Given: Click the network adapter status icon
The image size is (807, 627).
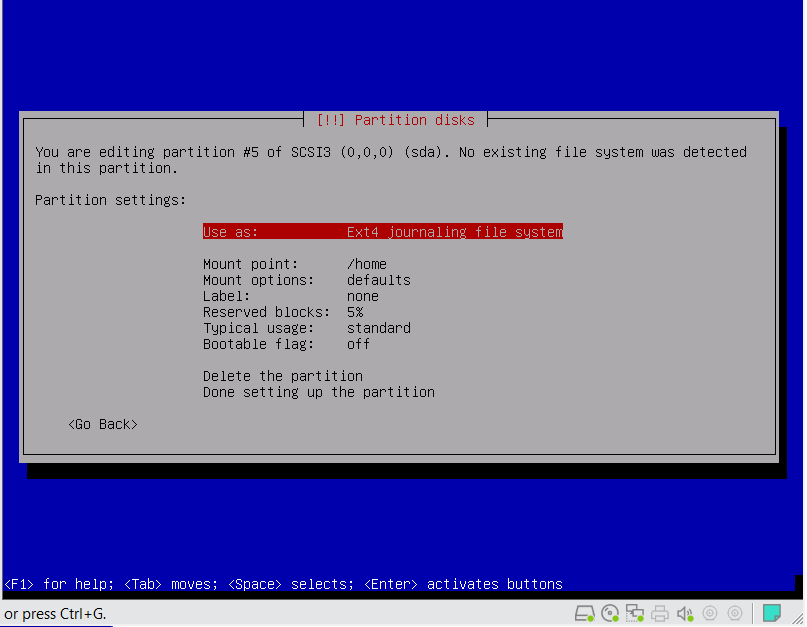Looking at the screenshot, I should pyautogui.click(x=635, y=613).
